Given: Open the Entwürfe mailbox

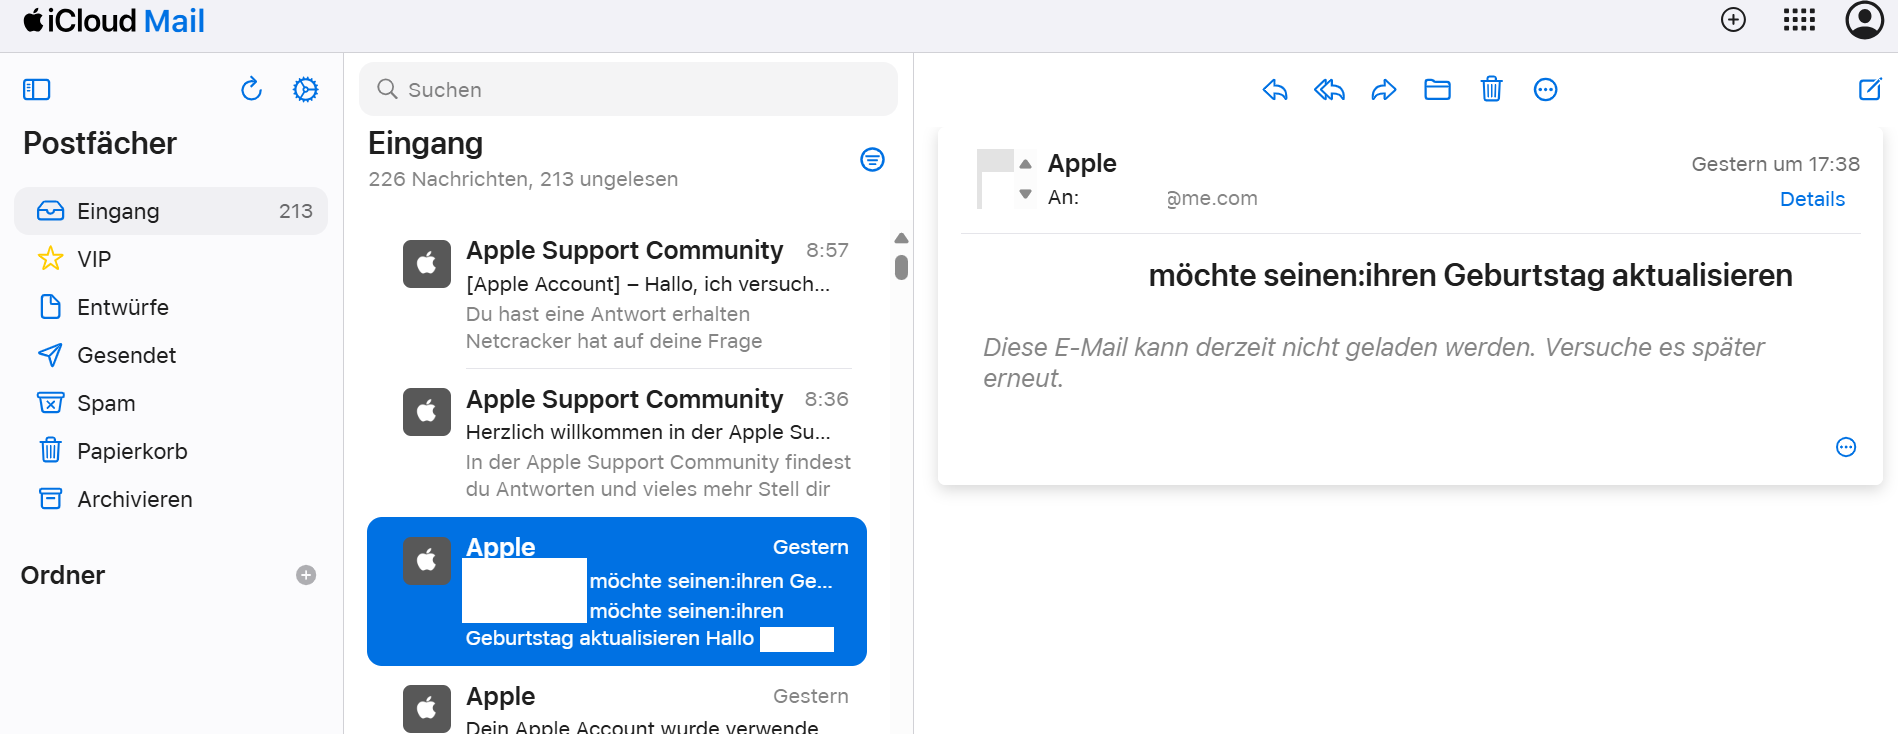Looking at the screenshot, I should click(171, 307).
